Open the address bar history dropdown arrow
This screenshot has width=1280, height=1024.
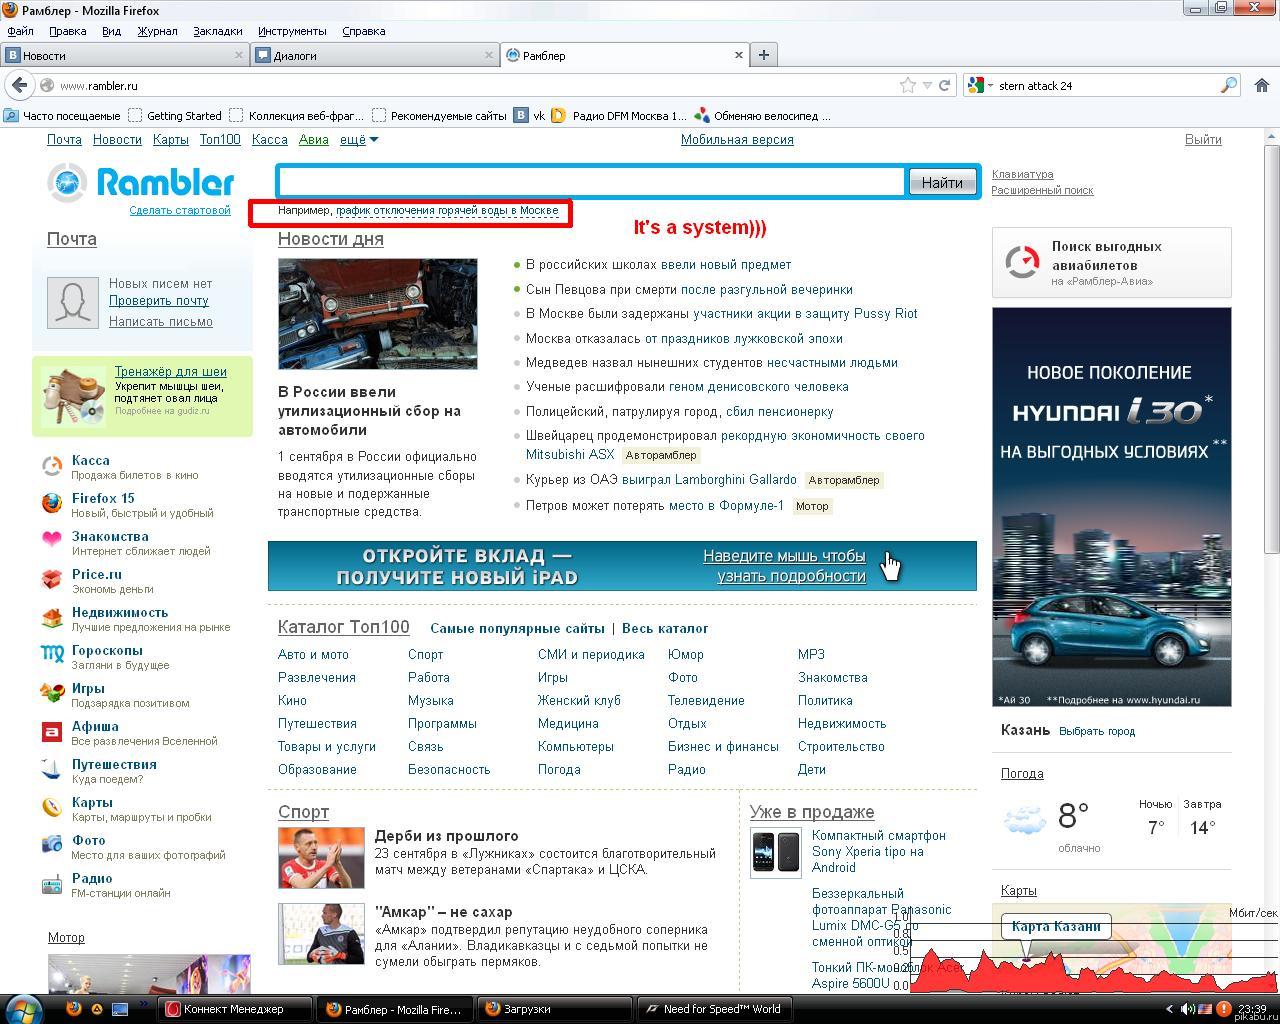pos(927,86)
